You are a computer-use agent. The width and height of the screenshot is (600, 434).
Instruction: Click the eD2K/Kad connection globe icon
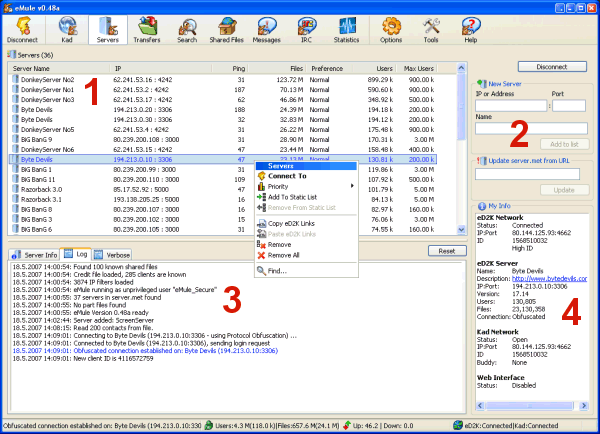[458, 425]
